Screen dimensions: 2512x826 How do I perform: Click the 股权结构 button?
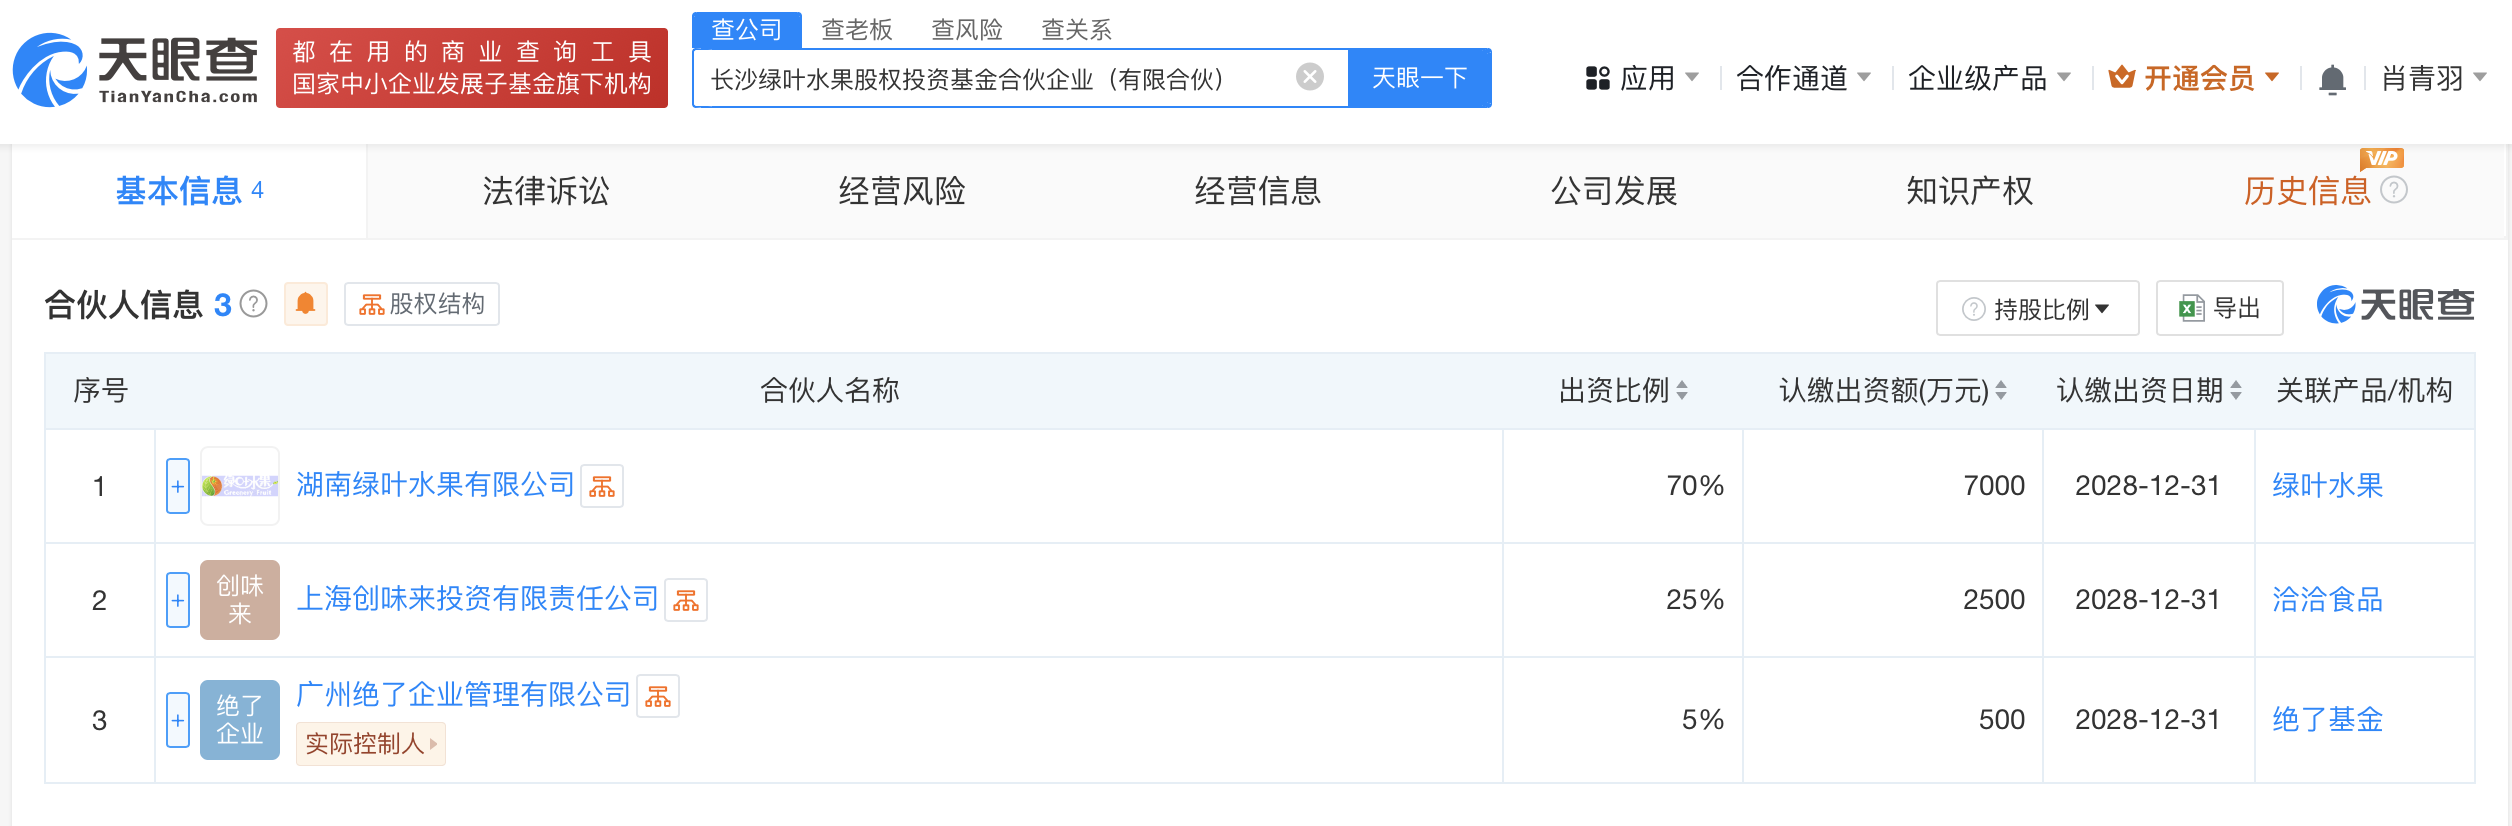click(422, 304)
